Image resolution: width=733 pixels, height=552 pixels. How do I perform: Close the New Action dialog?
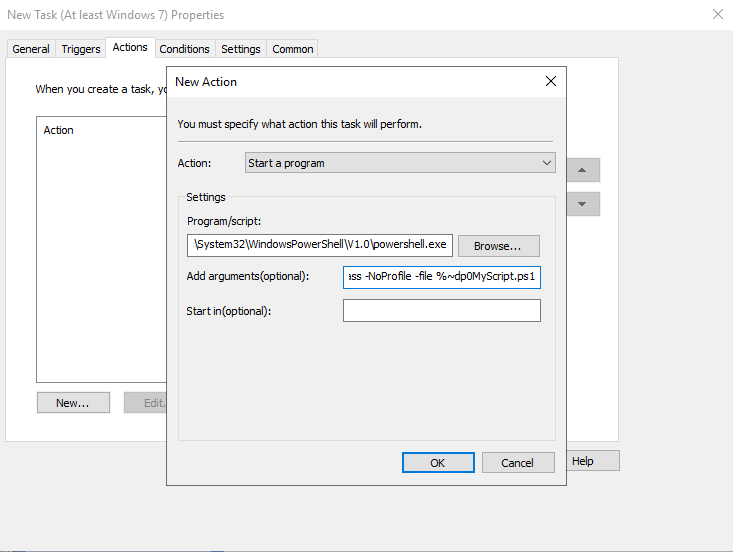[x=551, y=81]
